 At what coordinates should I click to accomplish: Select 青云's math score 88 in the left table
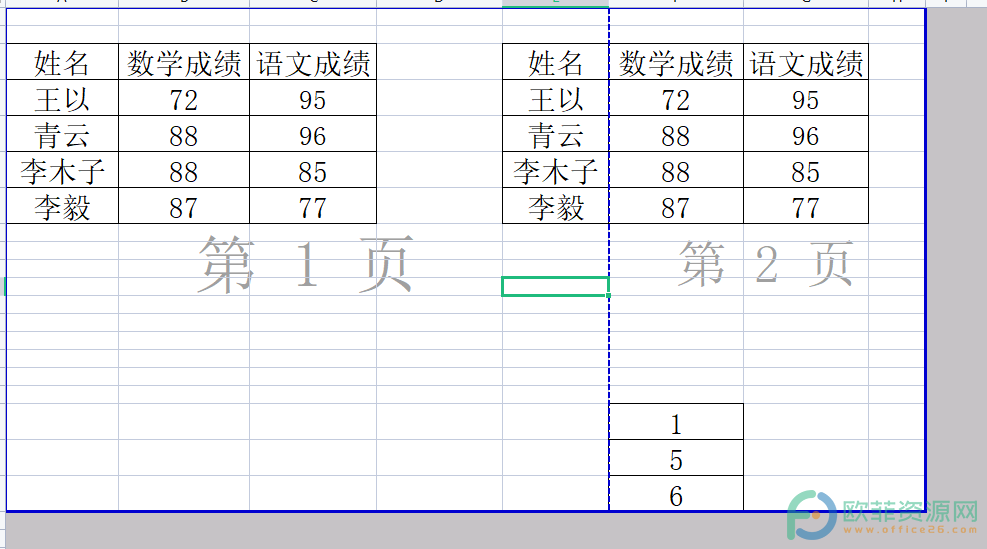click(184, 133)
